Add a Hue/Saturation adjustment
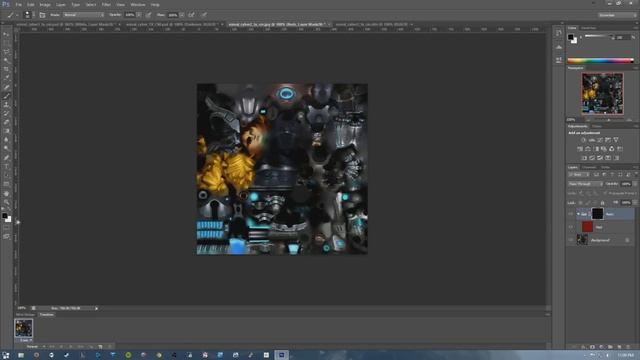Viewport: 640px width, 360px height. coord(580,149)
